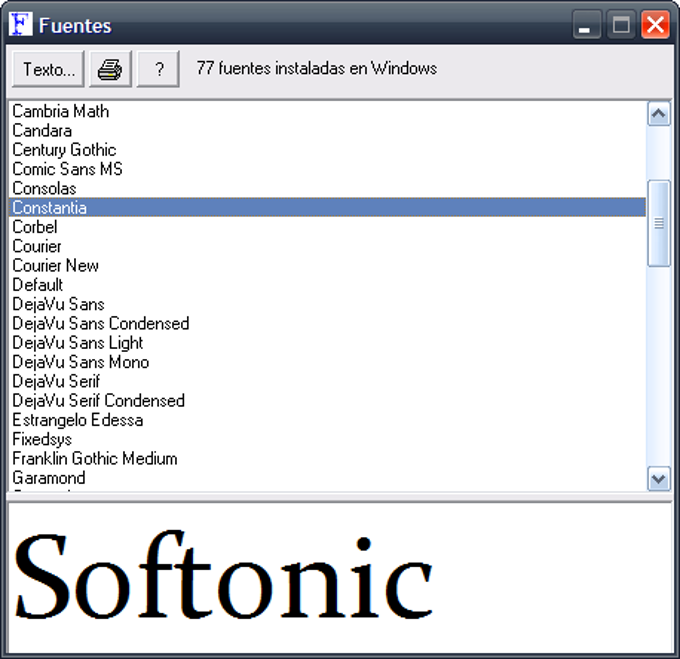680x659 pixels.
Task: Close the Fuentes window
Action: [655, 25]
